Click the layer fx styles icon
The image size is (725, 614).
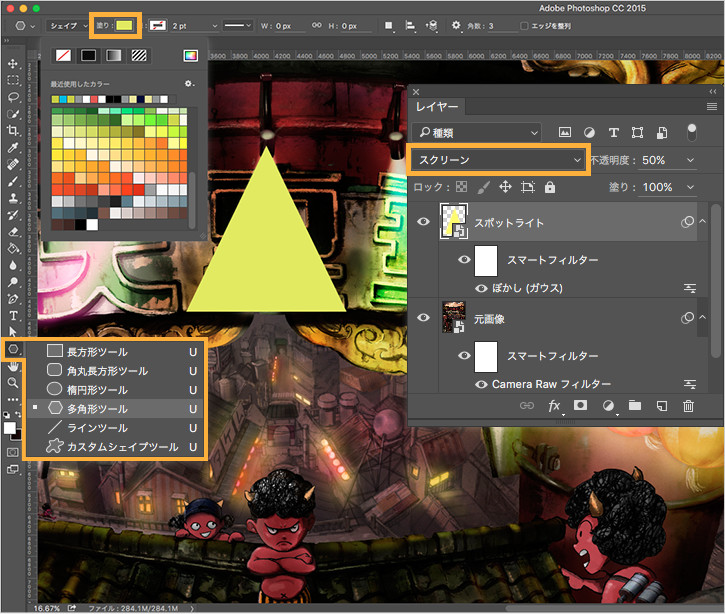[x=554, y=406]
